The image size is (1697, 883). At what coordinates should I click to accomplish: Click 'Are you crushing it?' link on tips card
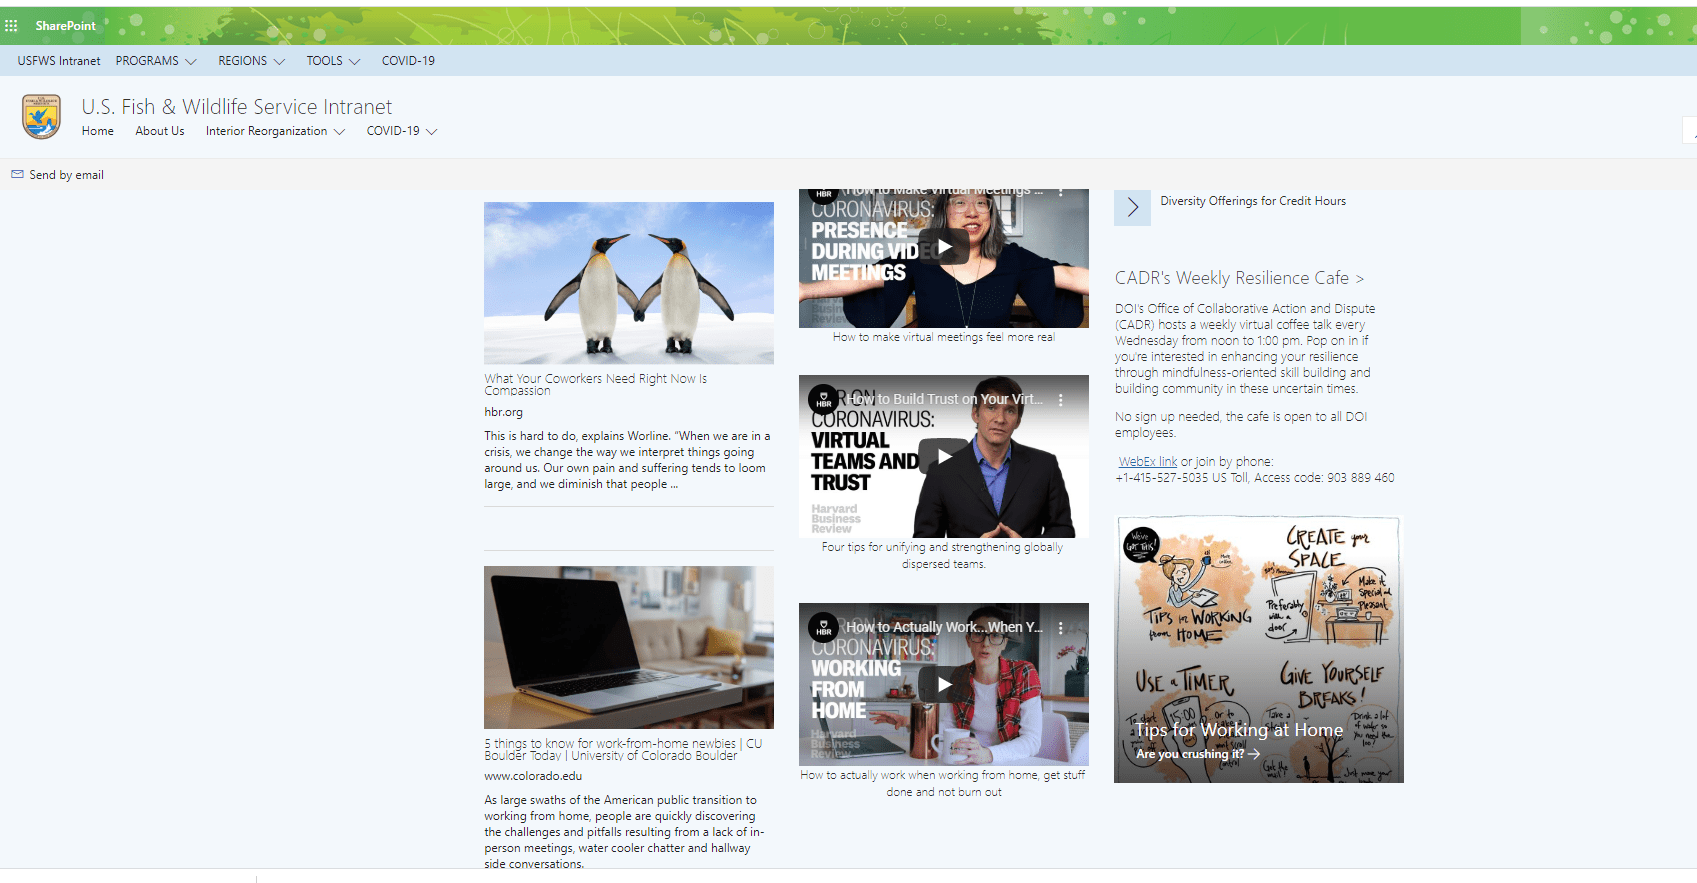tap(1198, 754)
